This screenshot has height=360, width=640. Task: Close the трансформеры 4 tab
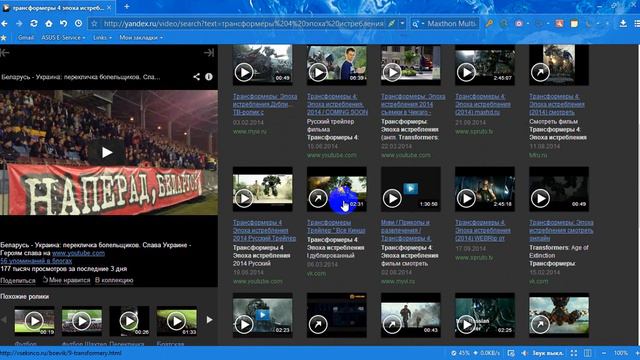pyautogui.click(x=109, y=7)
